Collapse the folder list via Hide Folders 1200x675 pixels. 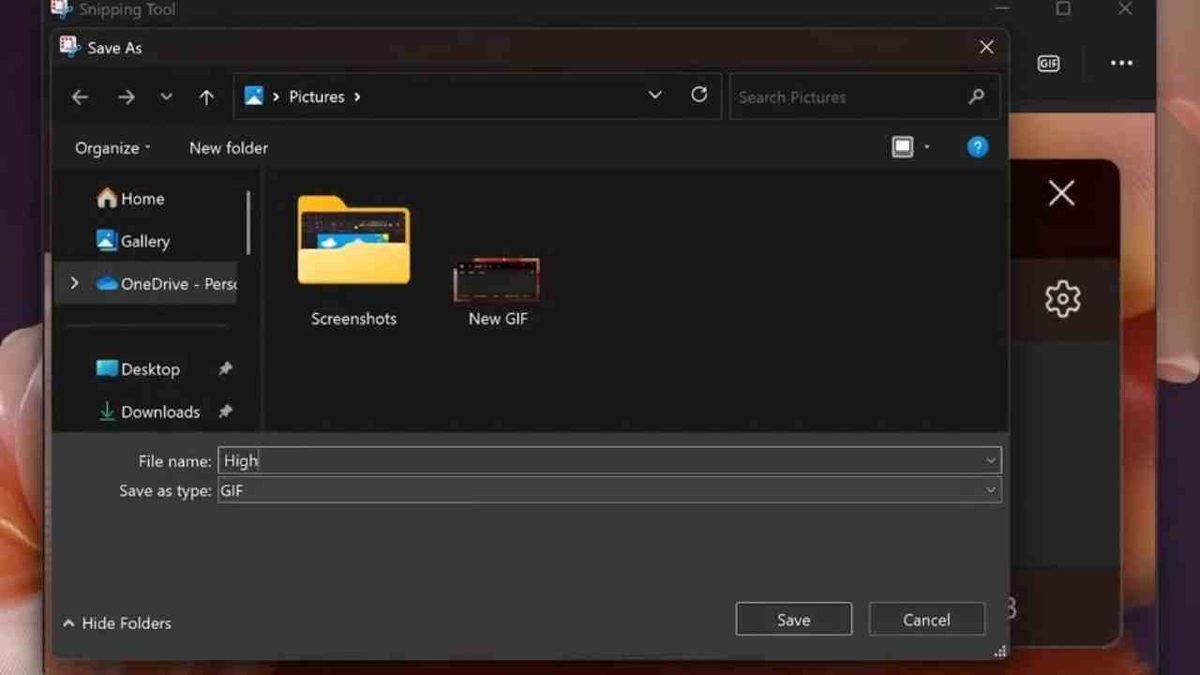coord(115,623)
